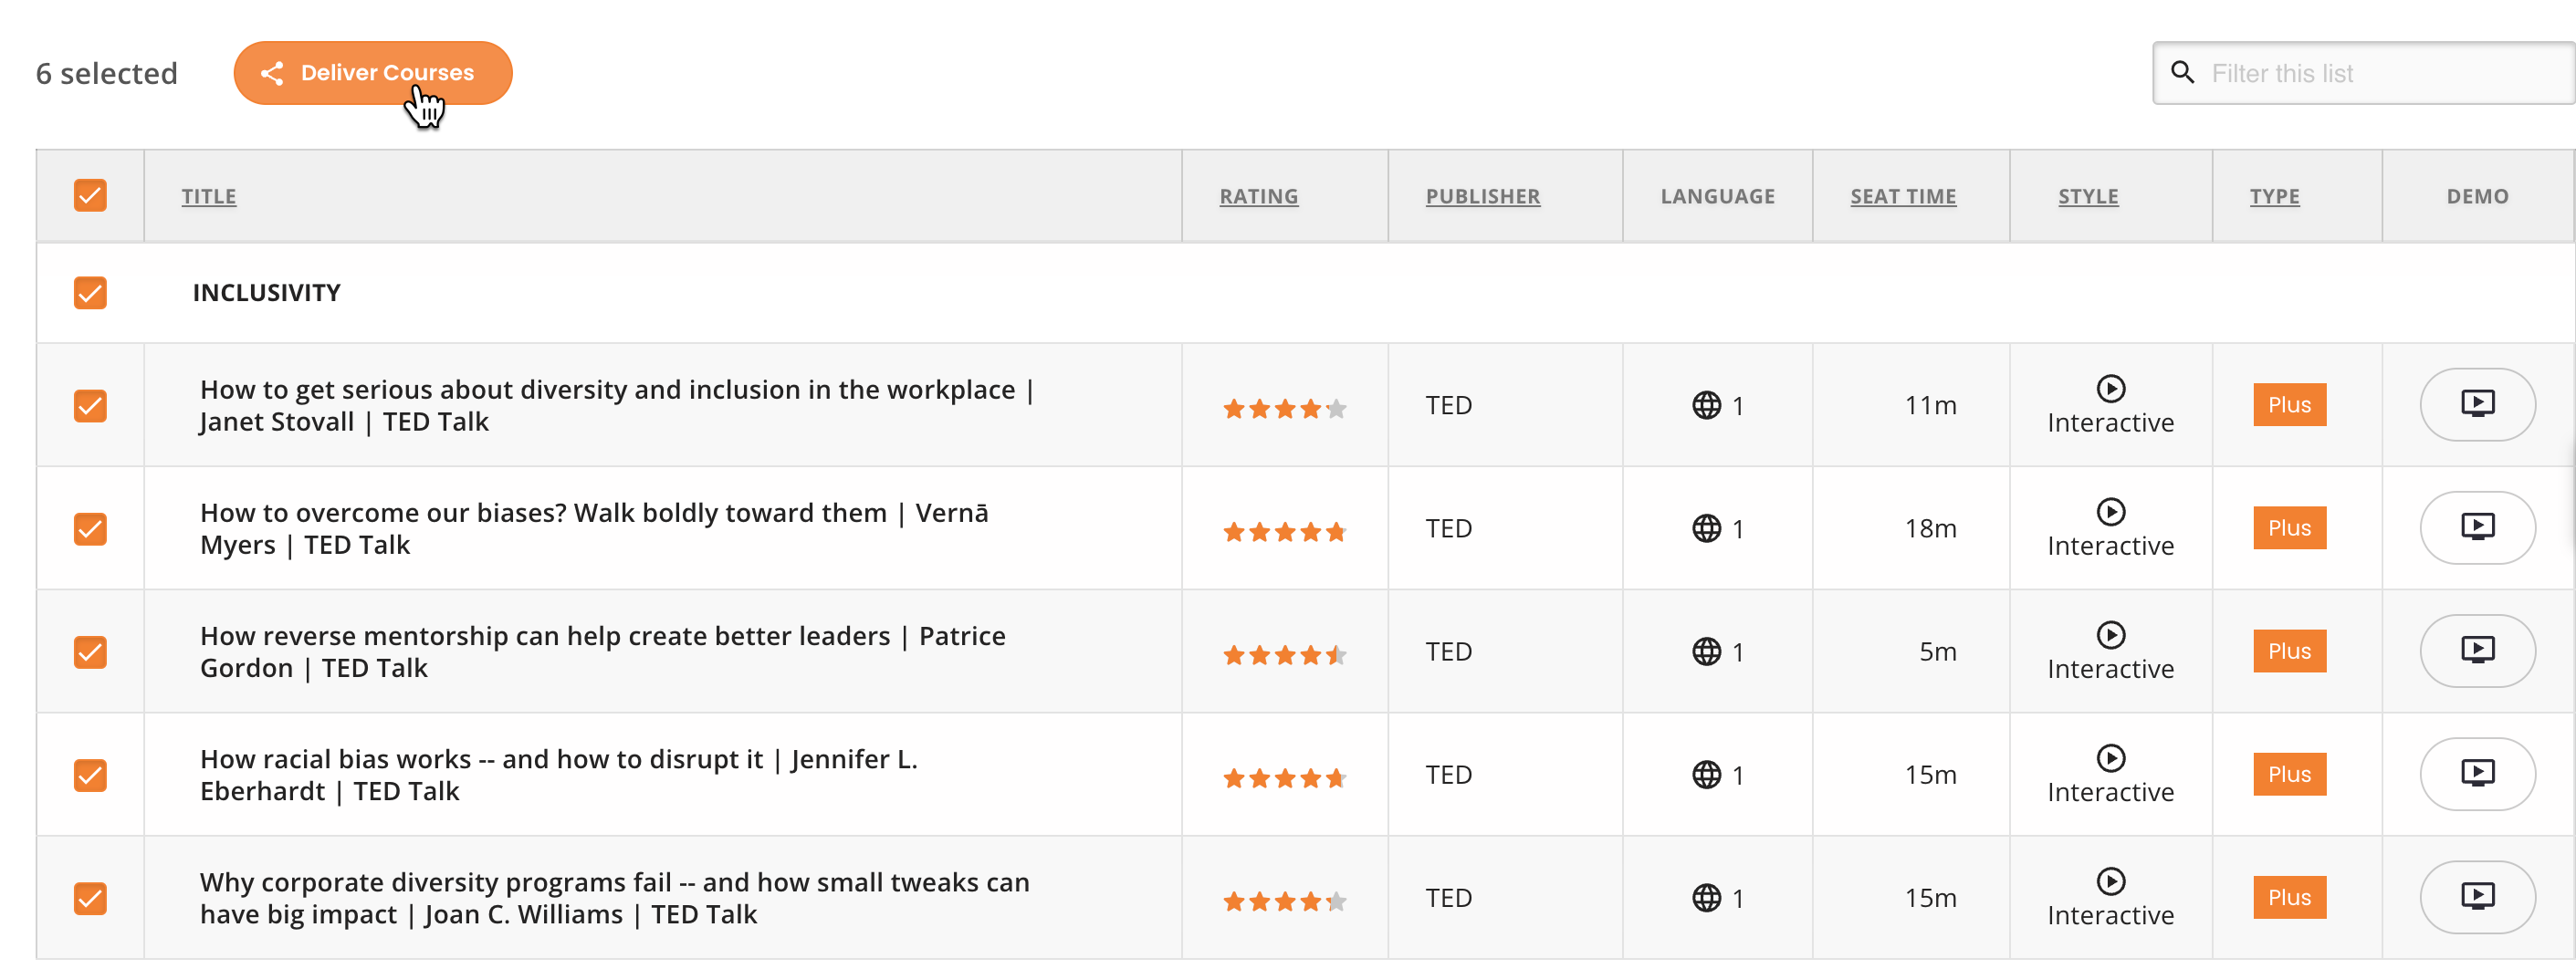Click the magnifying glass search icon

tap(2183, 73)
